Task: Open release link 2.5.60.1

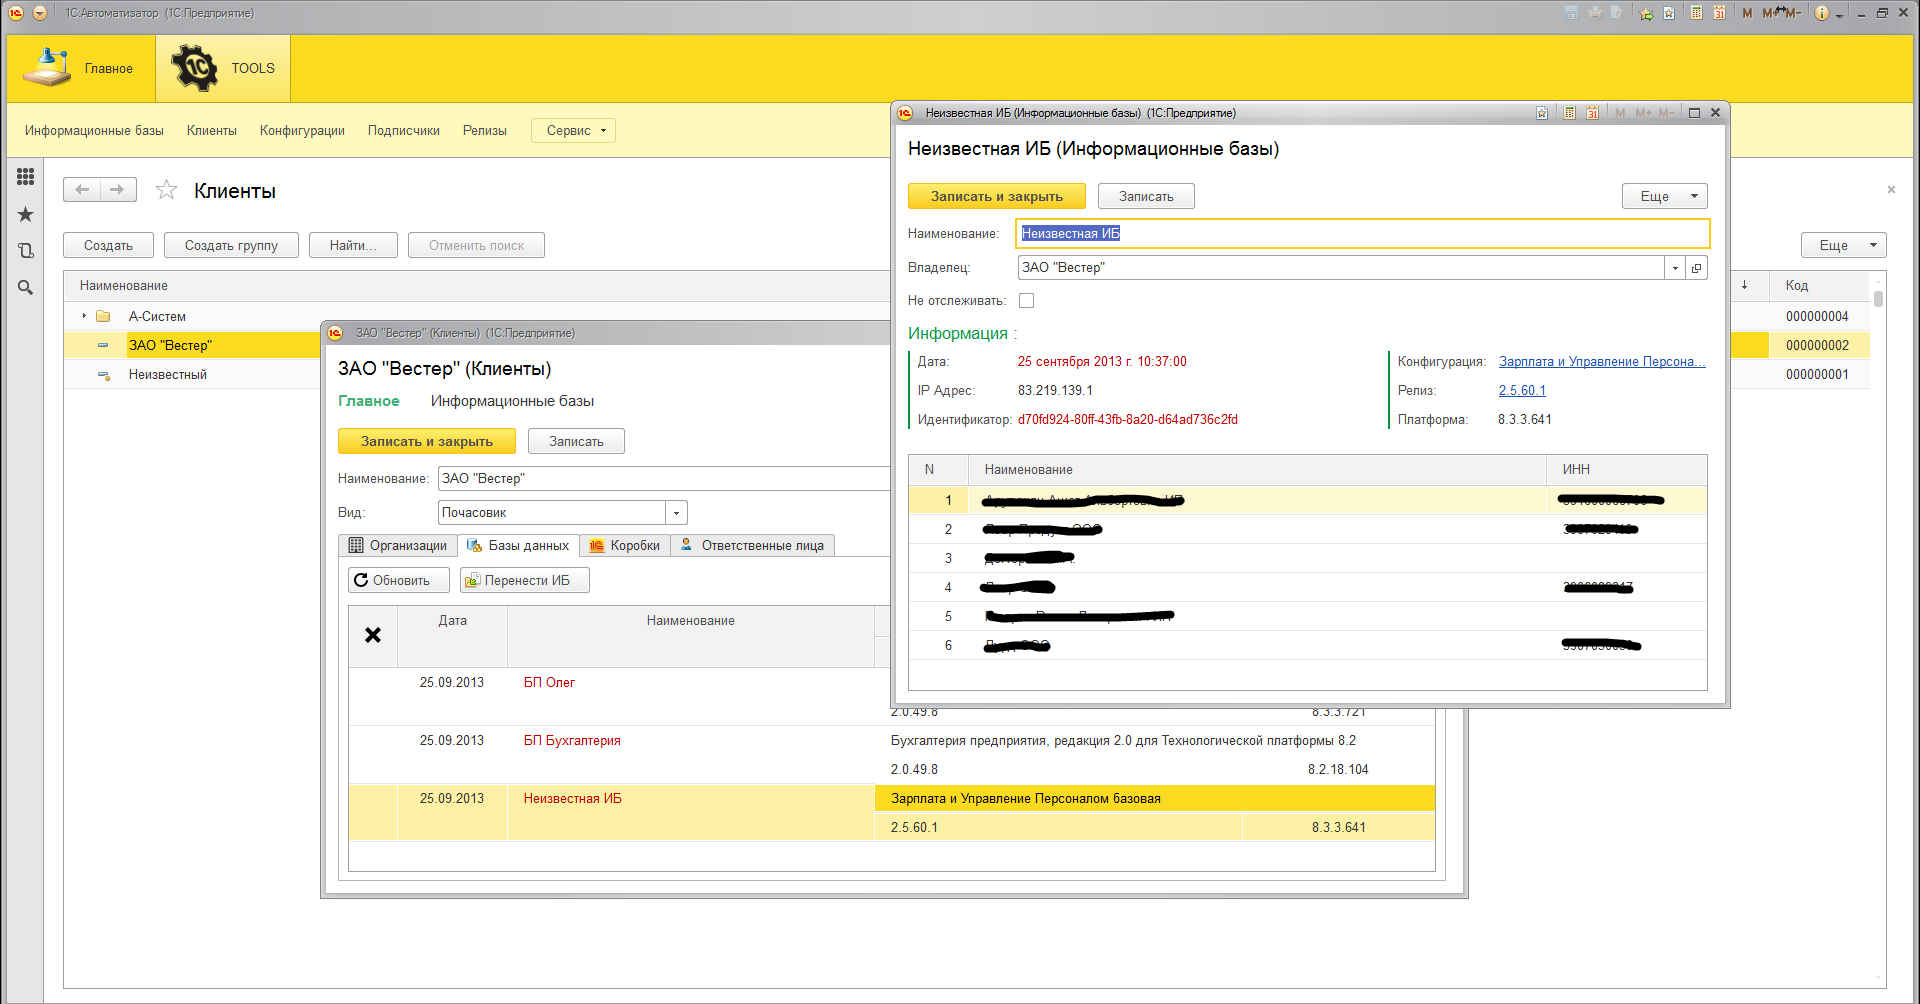Action: [x=1522, y=391]
